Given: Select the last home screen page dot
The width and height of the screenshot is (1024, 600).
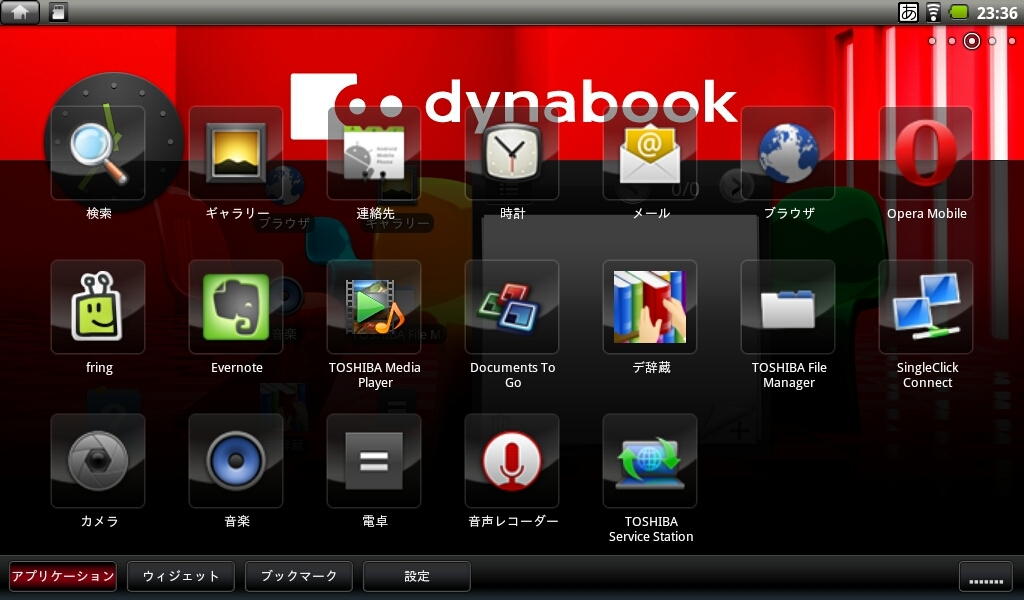Looking at the screenshot, I should coord(1012,41).
